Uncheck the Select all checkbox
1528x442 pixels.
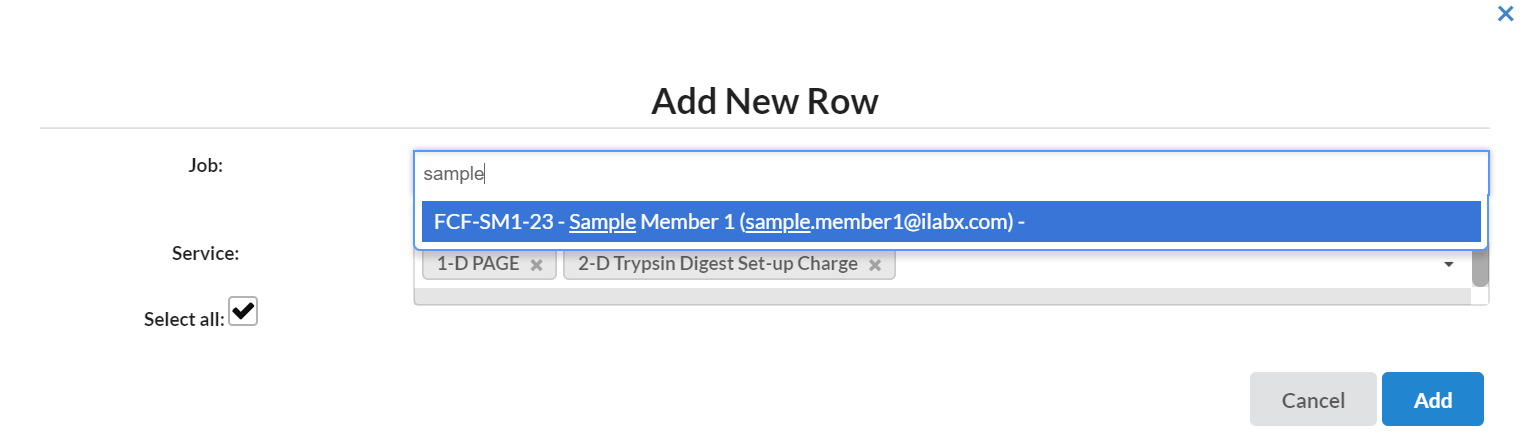tap(243, 311)
